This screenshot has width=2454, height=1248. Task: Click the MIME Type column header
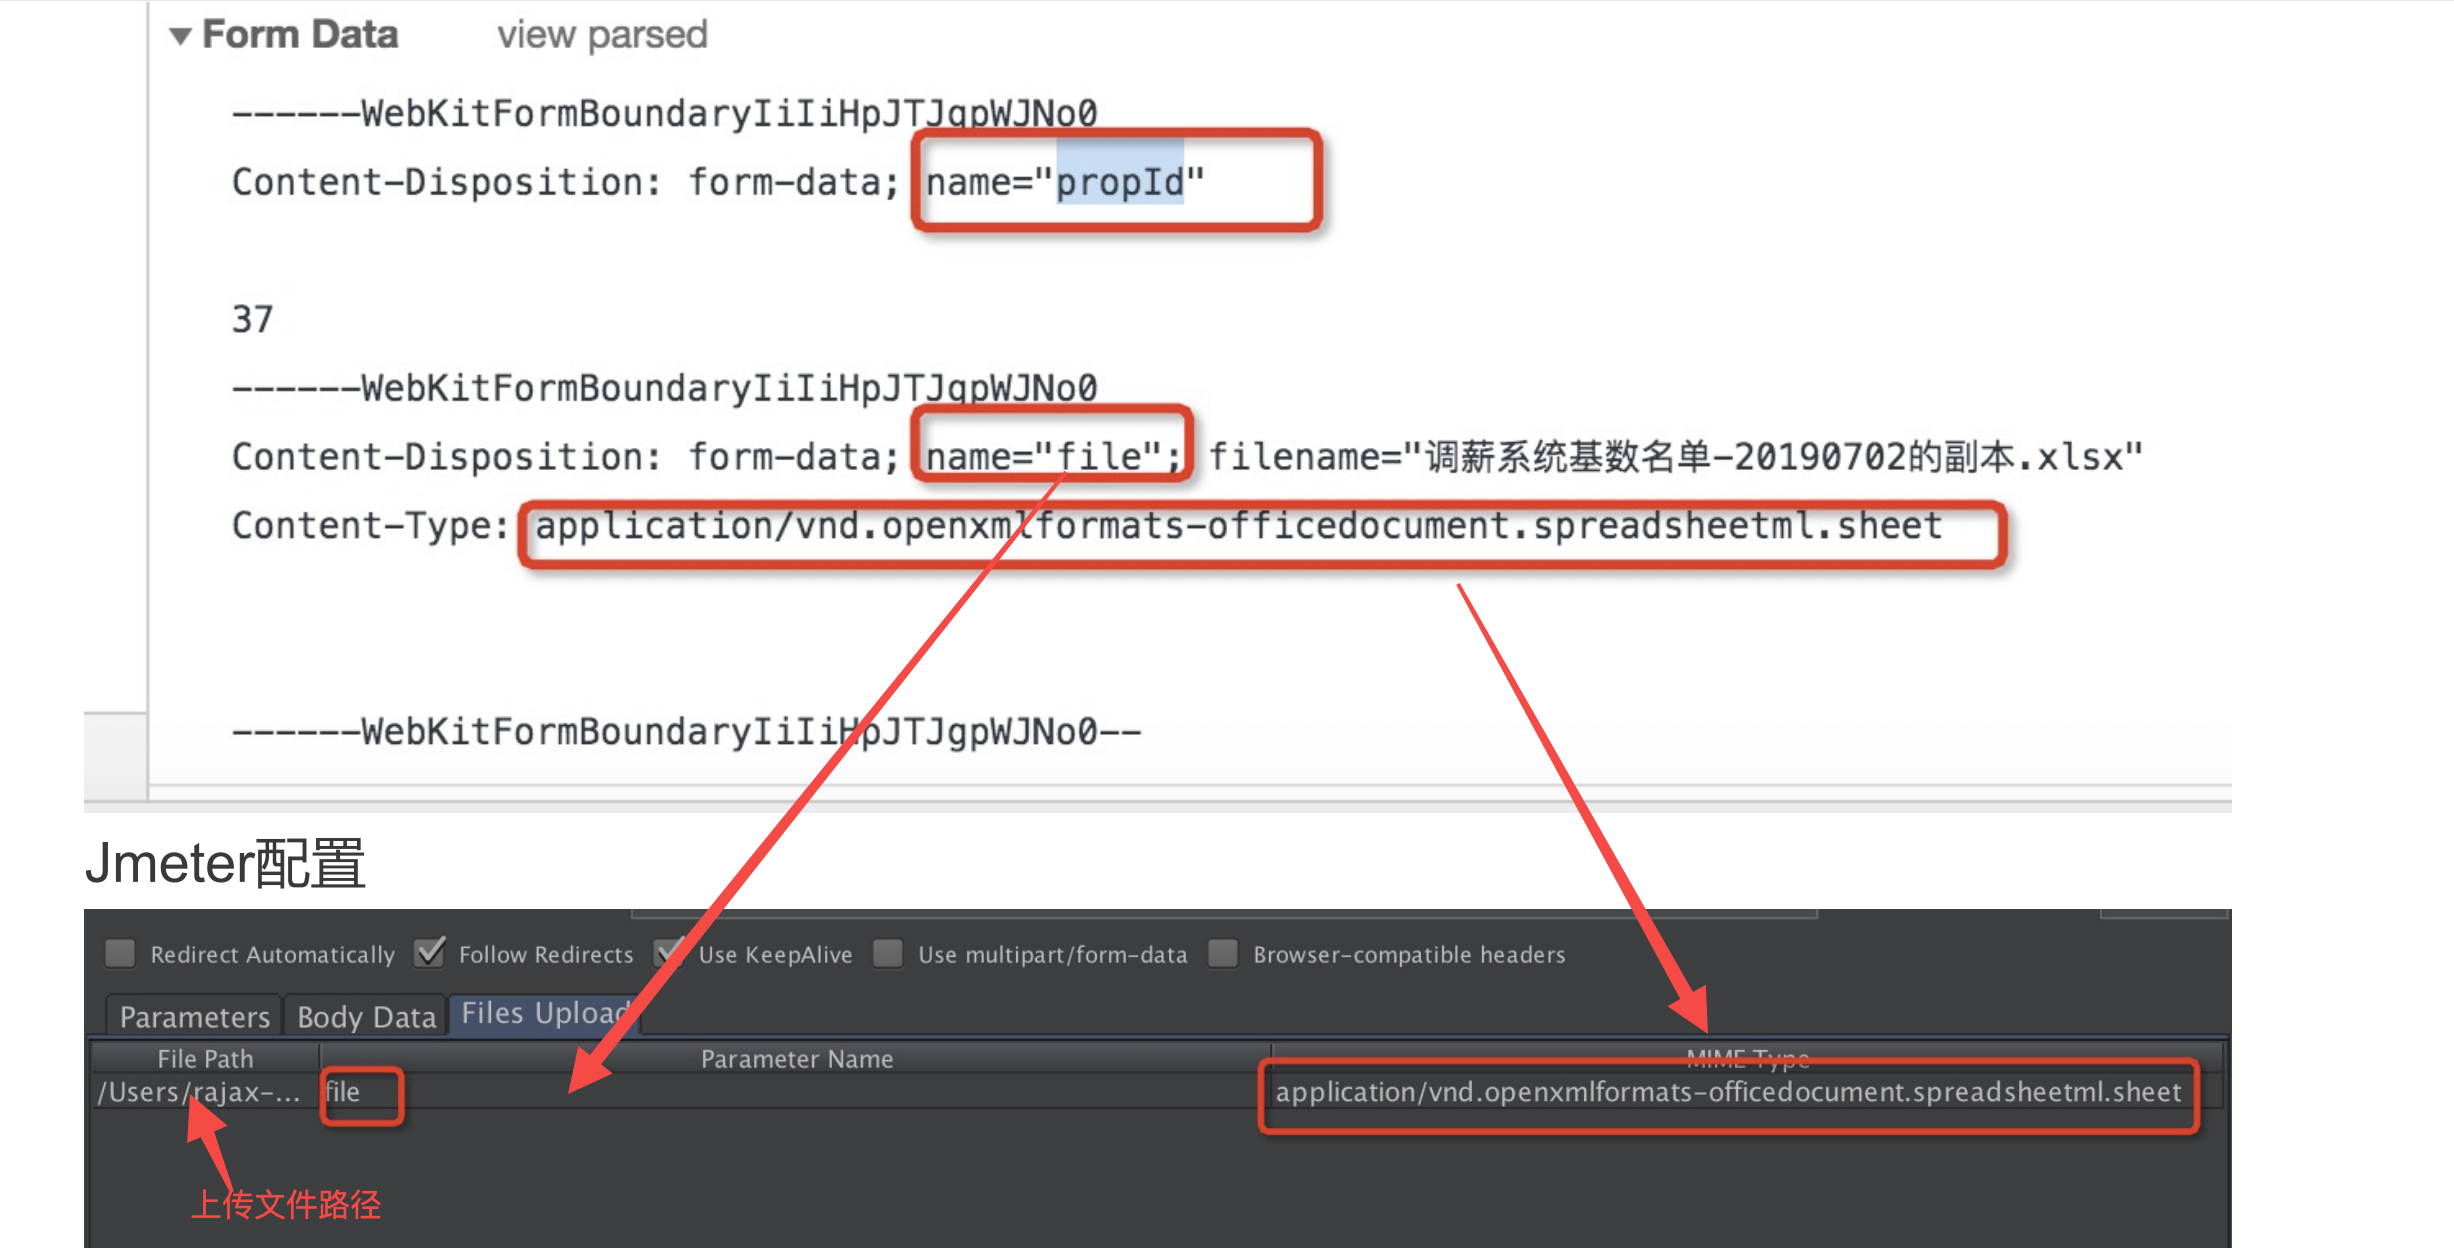click(x=1747, y=1057)
